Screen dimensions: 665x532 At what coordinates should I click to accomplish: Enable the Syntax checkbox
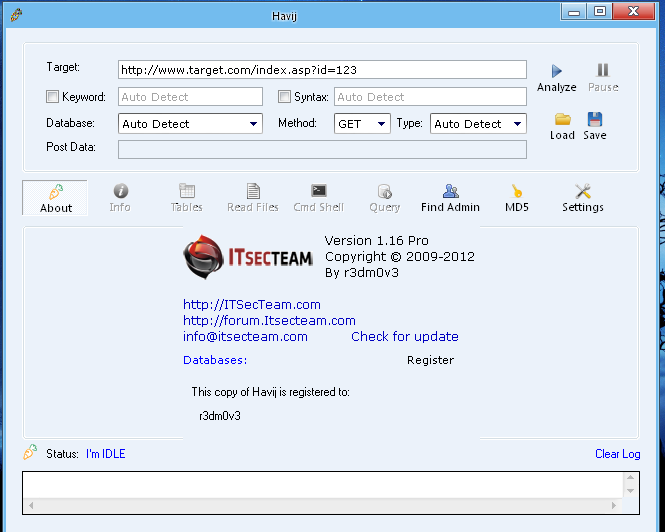click(x=284, y=97)
